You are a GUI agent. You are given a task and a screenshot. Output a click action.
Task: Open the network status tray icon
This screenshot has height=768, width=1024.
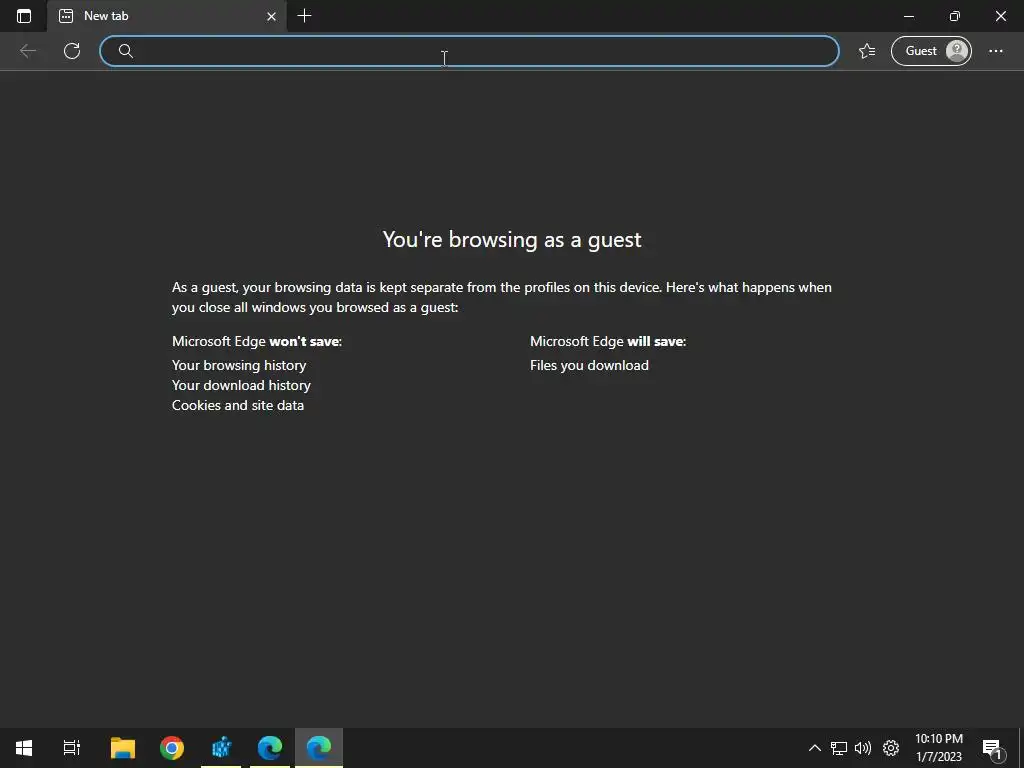click(x=839, y=748)
